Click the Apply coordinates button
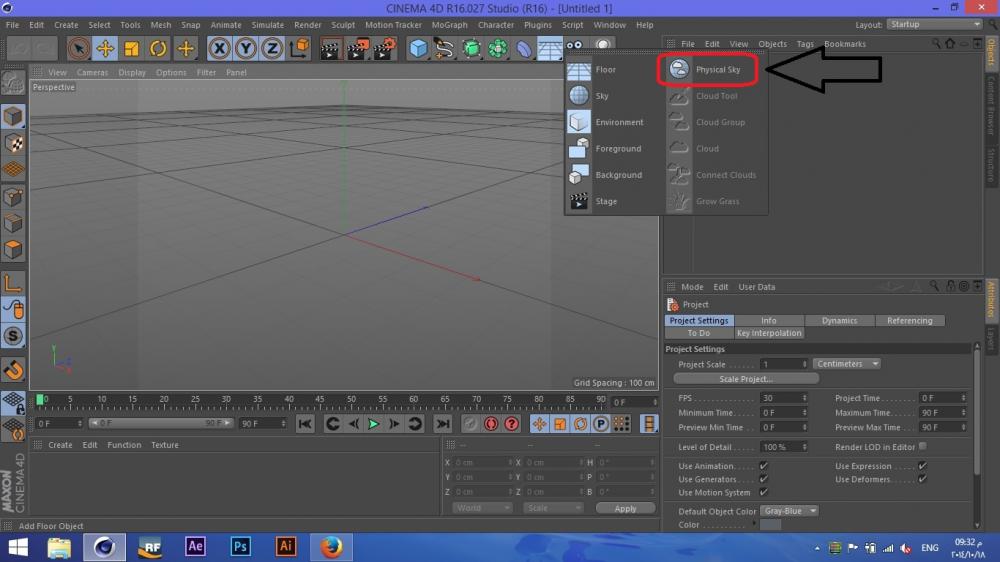Image resolution: width=1000 pixels, height=562 pixels. pyautogui.click(x=625, y=508)
